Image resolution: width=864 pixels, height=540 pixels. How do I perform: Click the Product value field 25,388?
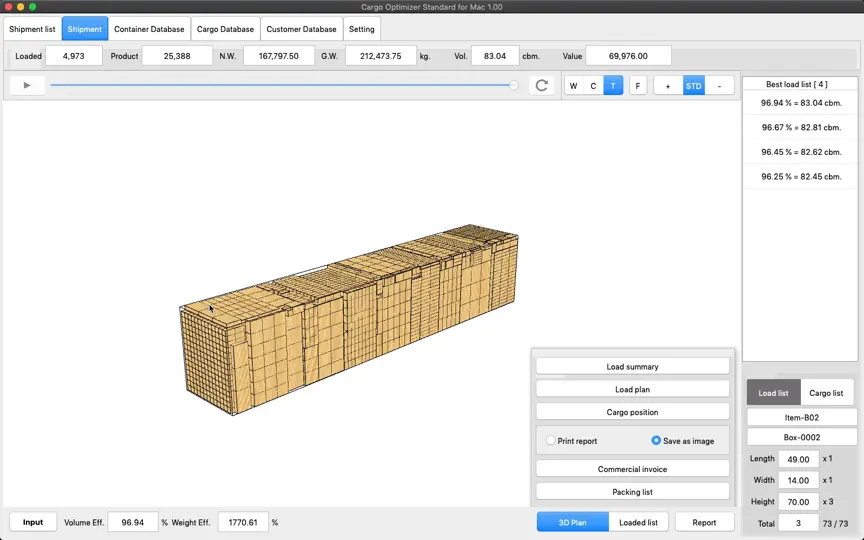click(177, 56)
